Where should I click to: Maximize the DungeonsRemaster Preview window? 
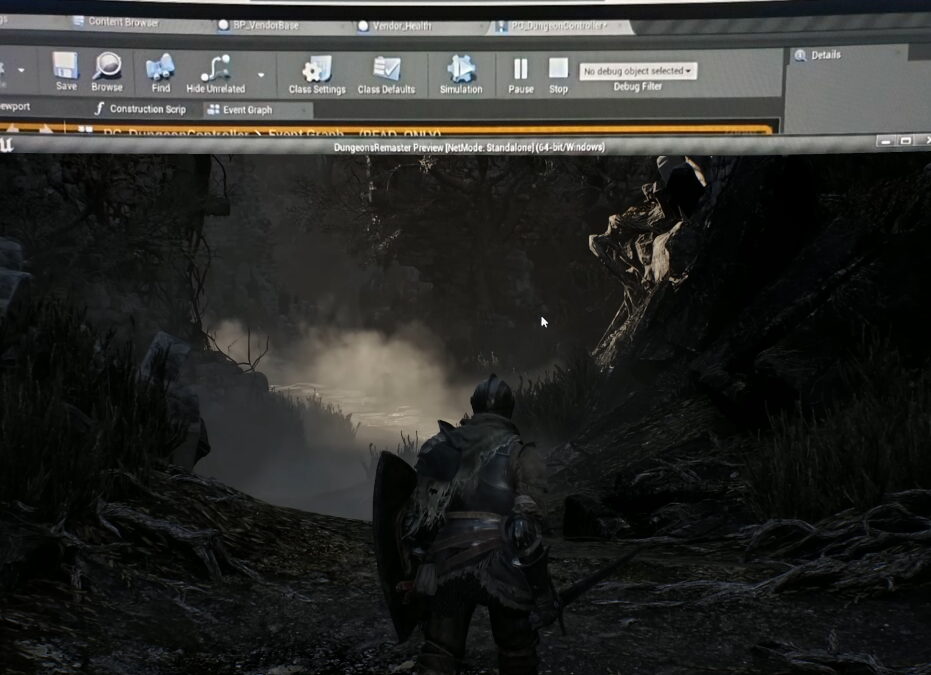click(x=905, y=141)
